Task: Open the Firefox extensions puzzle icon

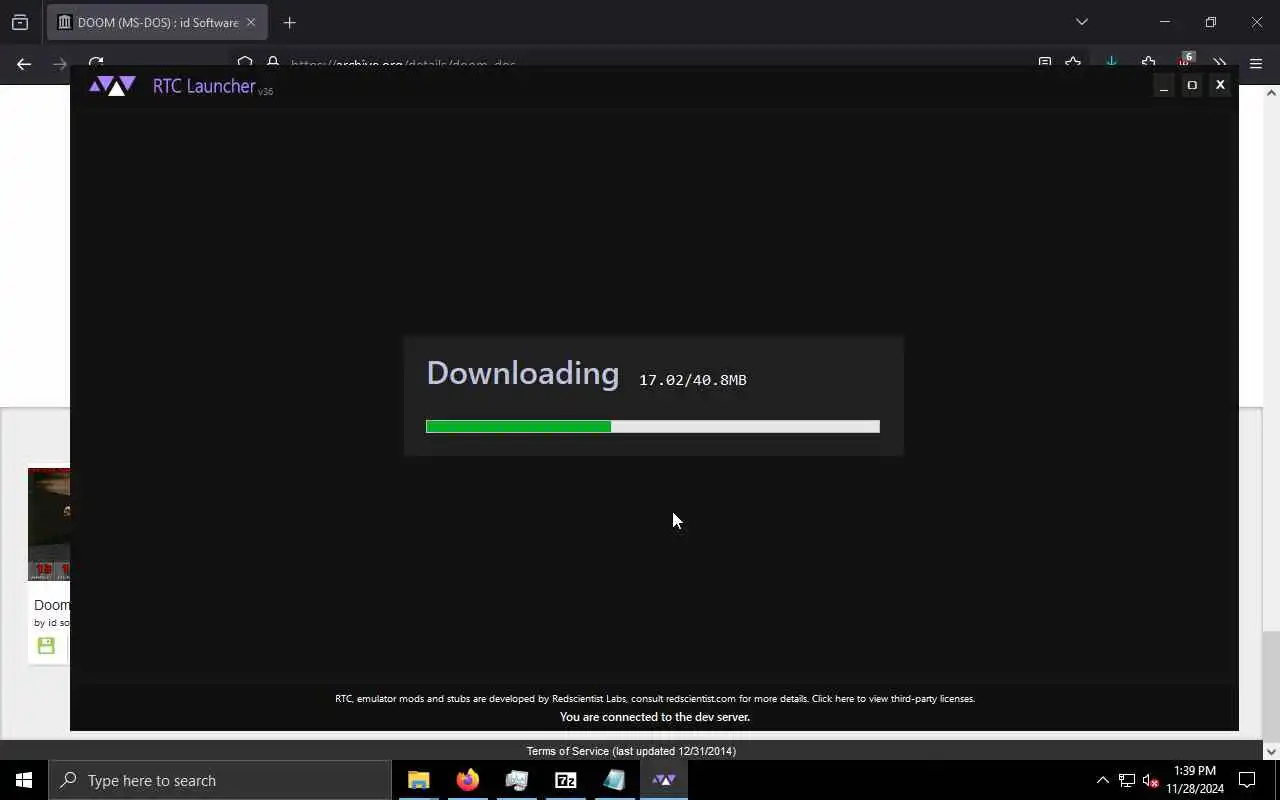Action: pos(1148,63)
